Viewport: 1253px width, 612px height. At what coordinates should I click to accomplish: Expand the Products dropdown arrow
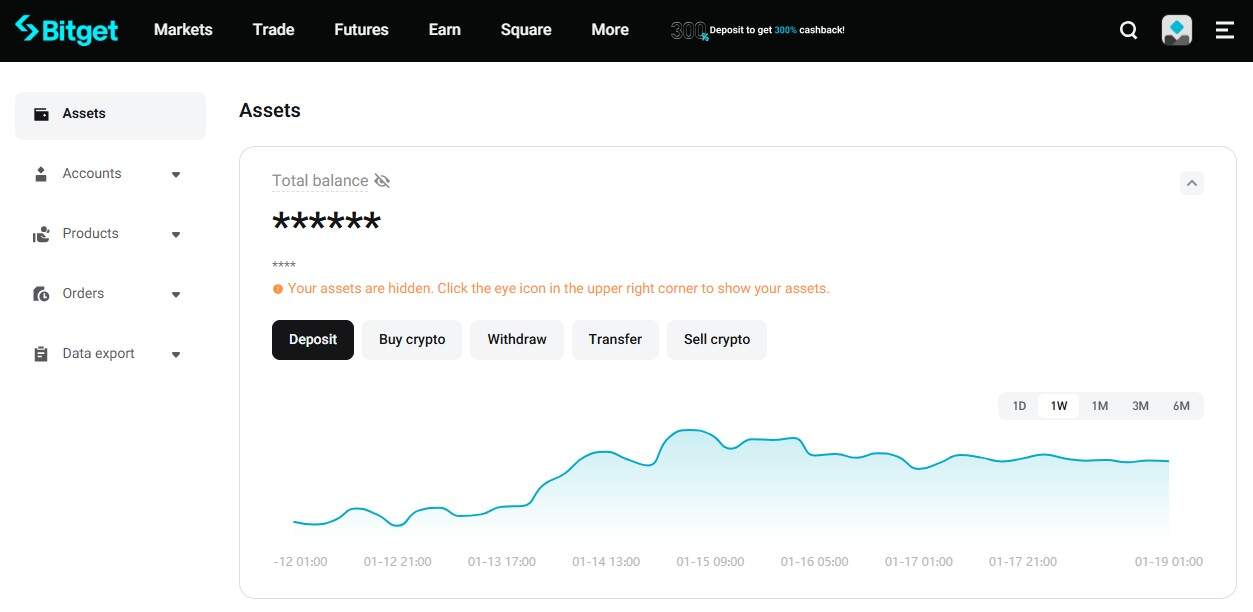176,235
